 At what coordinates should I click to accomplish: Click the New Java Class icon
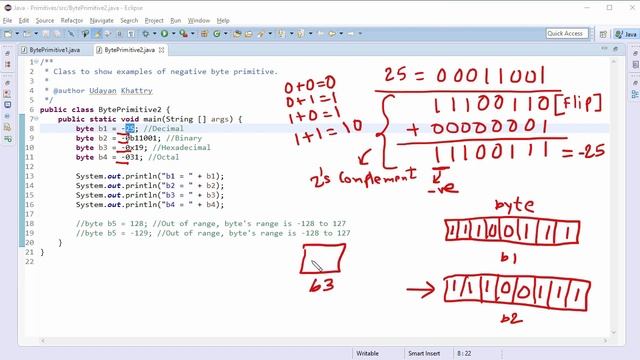pyautogui.click(x=217, y=34)
